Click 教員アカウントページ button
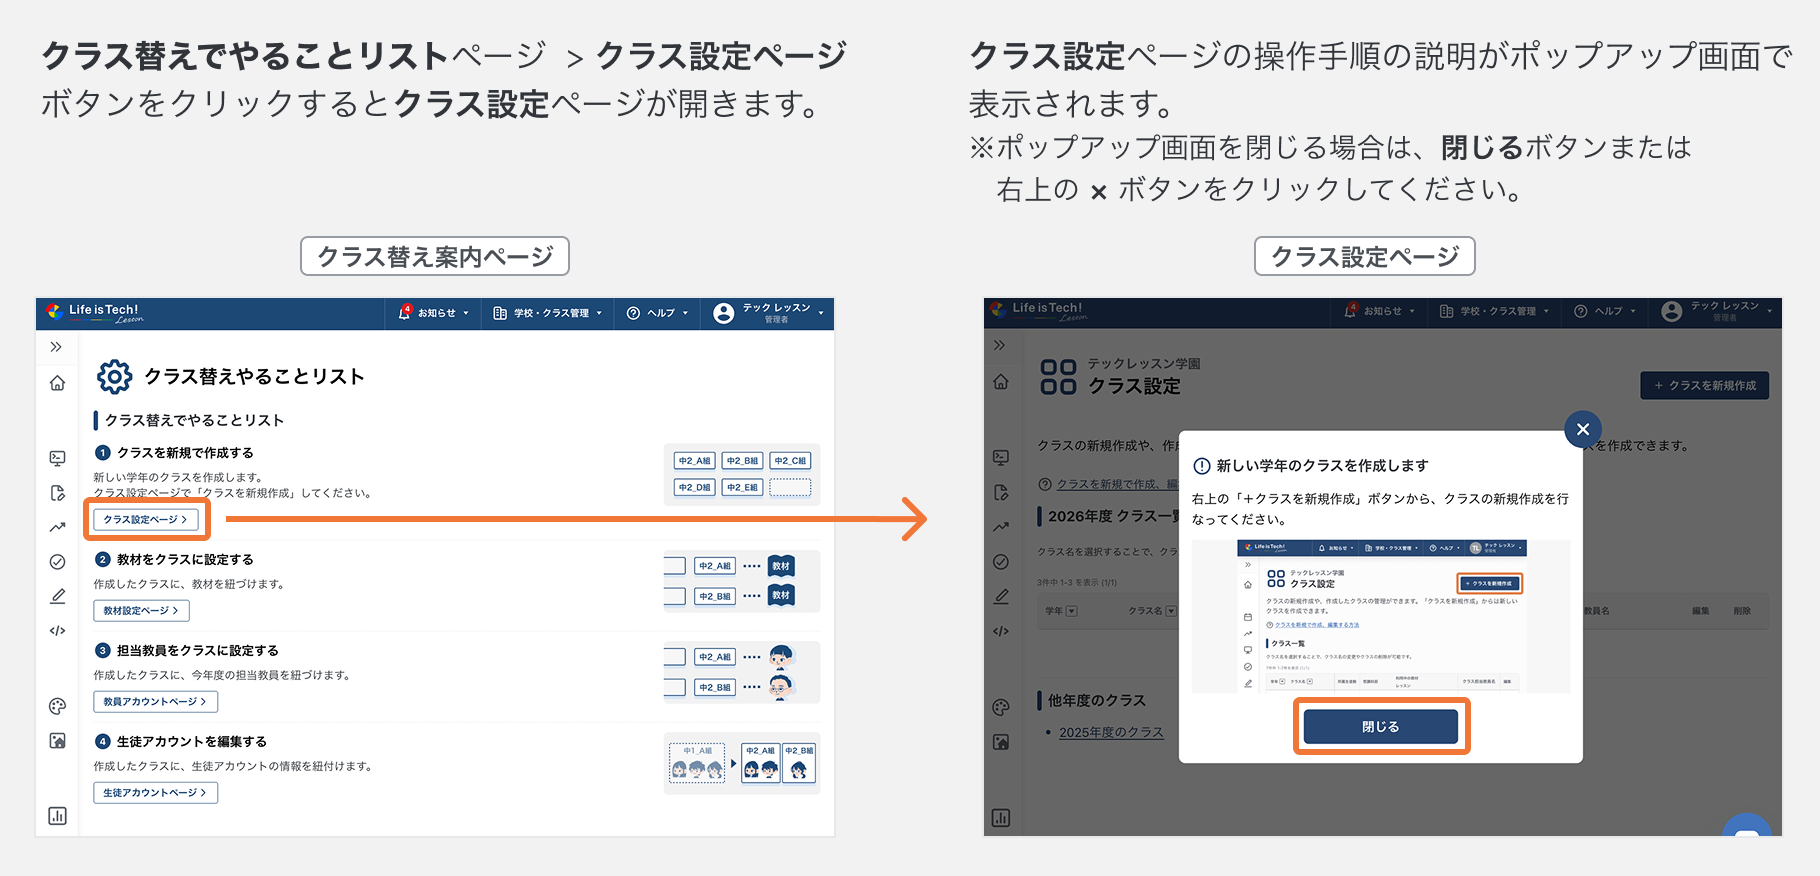 point(155,701)
